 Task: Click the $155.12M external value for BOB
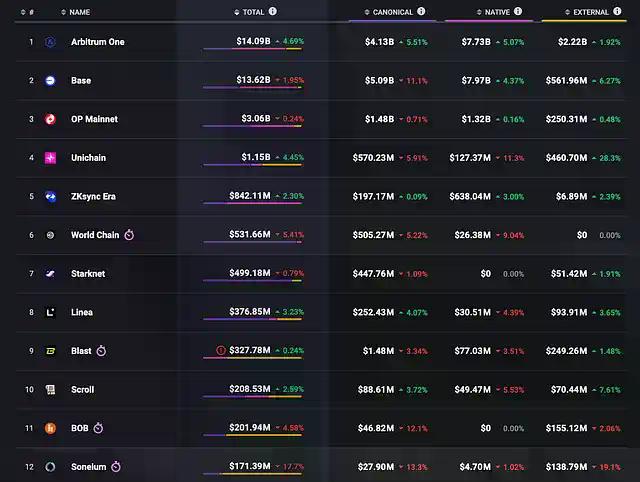click(x=566, y=428)
